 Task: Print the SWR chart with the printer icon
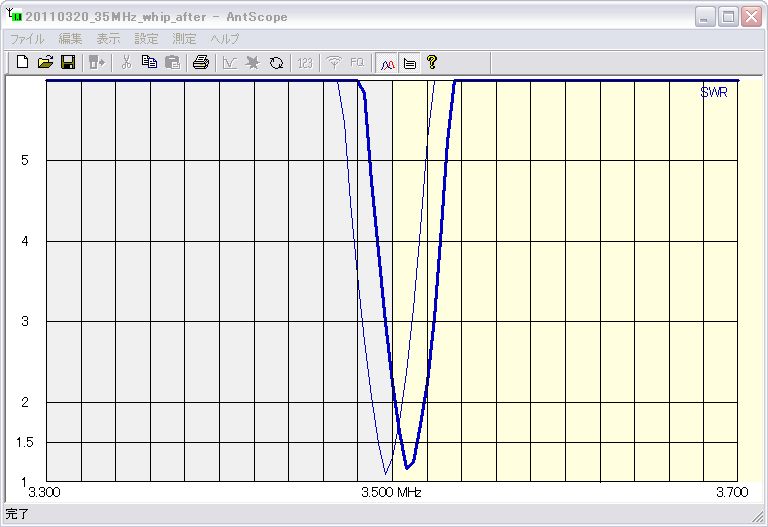click(201, 62)
